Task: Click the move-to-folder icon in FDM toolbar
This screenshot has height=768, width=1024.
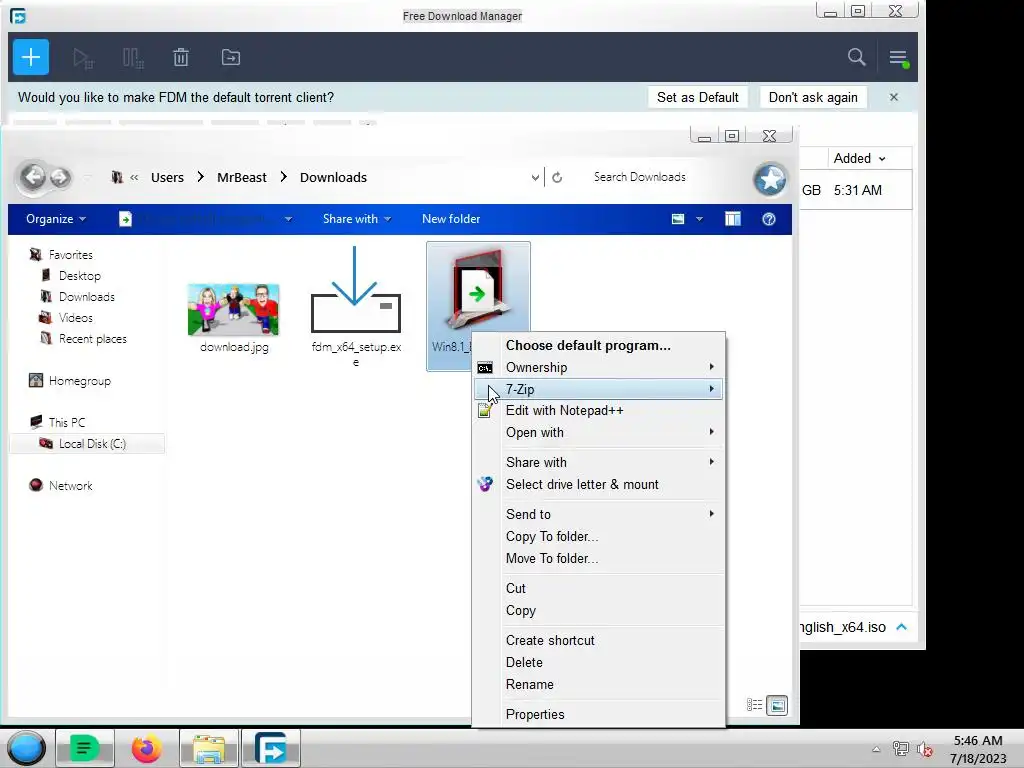Action: click(231, 57)
